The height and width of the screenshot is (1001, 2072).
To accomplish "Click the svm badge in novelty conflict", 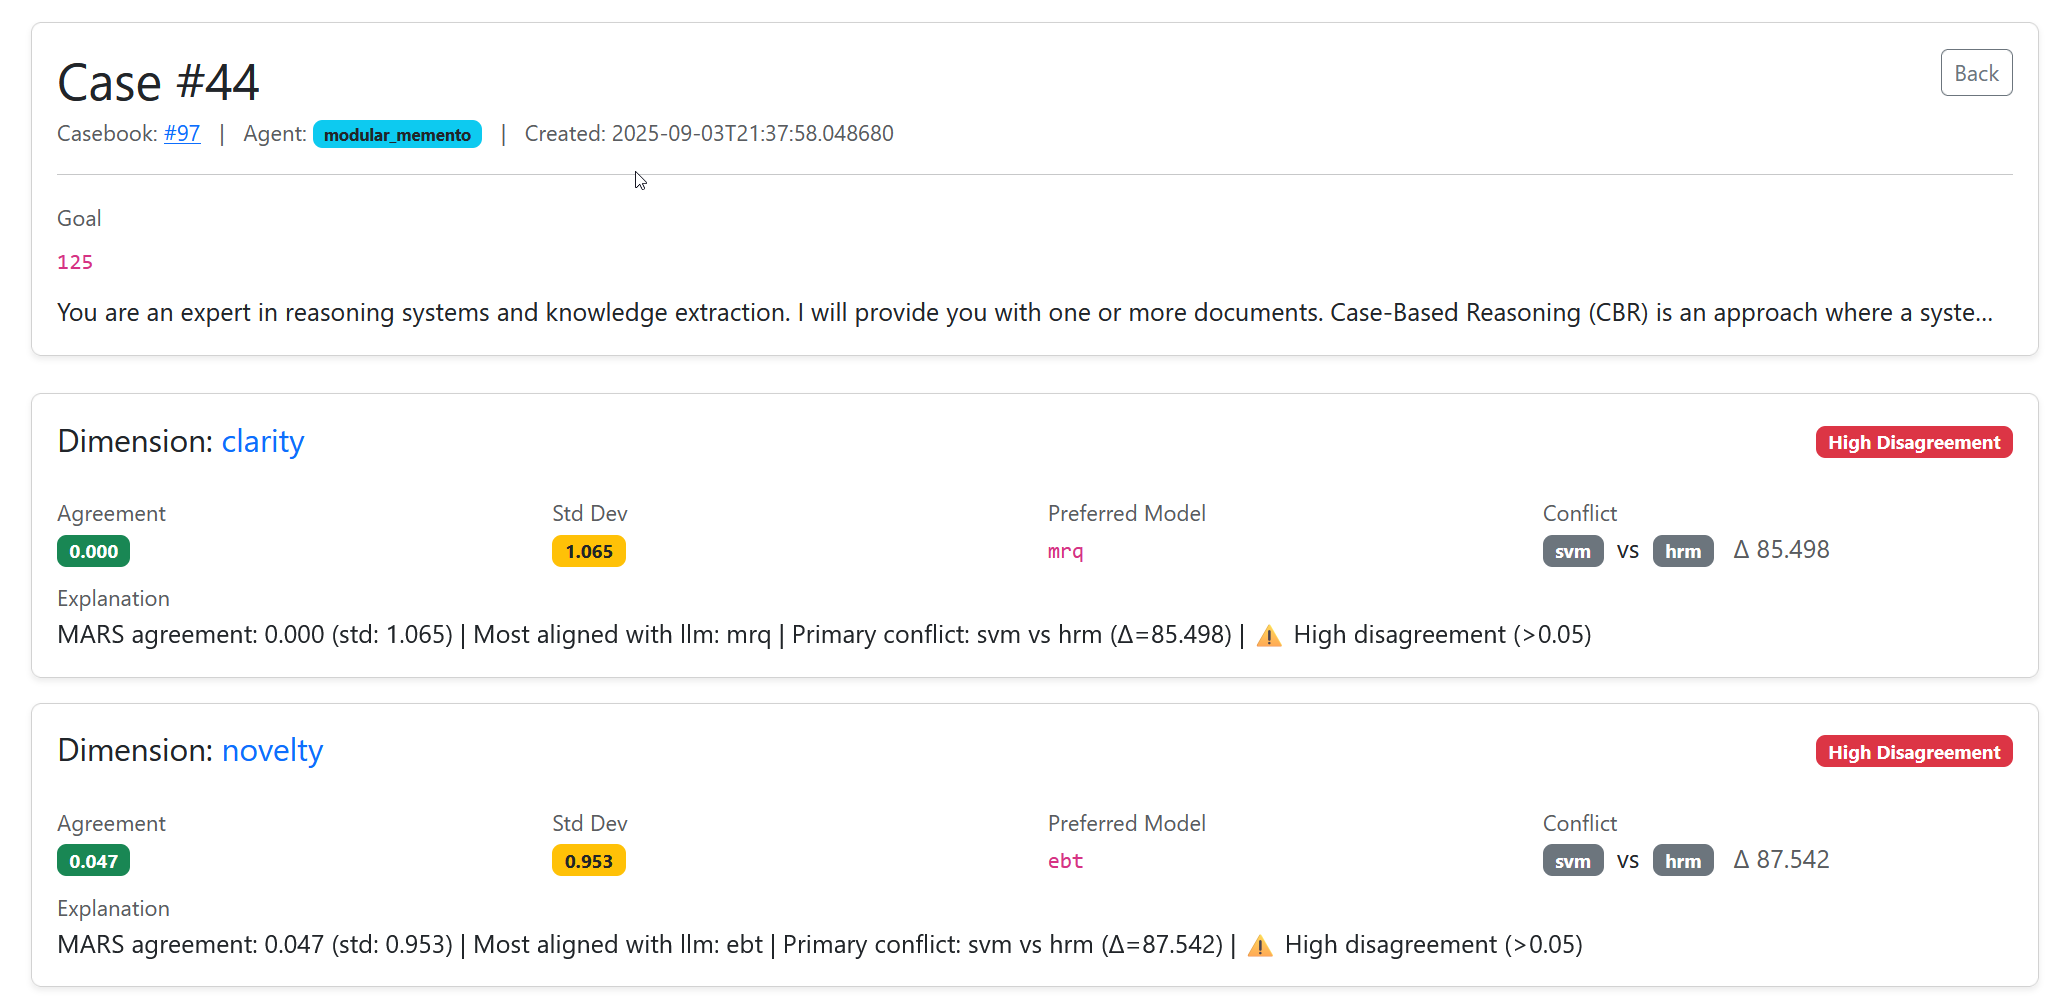I will click(x=1572, y=861).
